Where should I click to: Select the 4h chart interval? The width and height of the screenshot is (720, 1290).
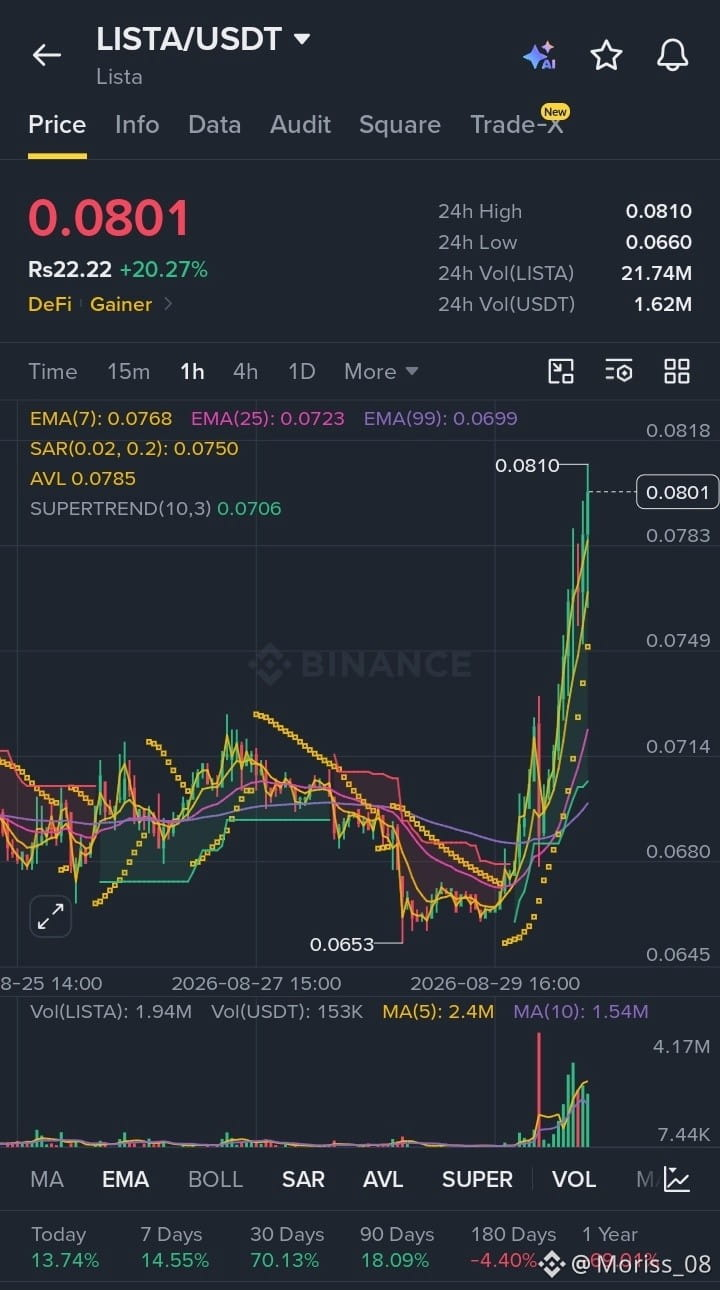pos(245,371)
